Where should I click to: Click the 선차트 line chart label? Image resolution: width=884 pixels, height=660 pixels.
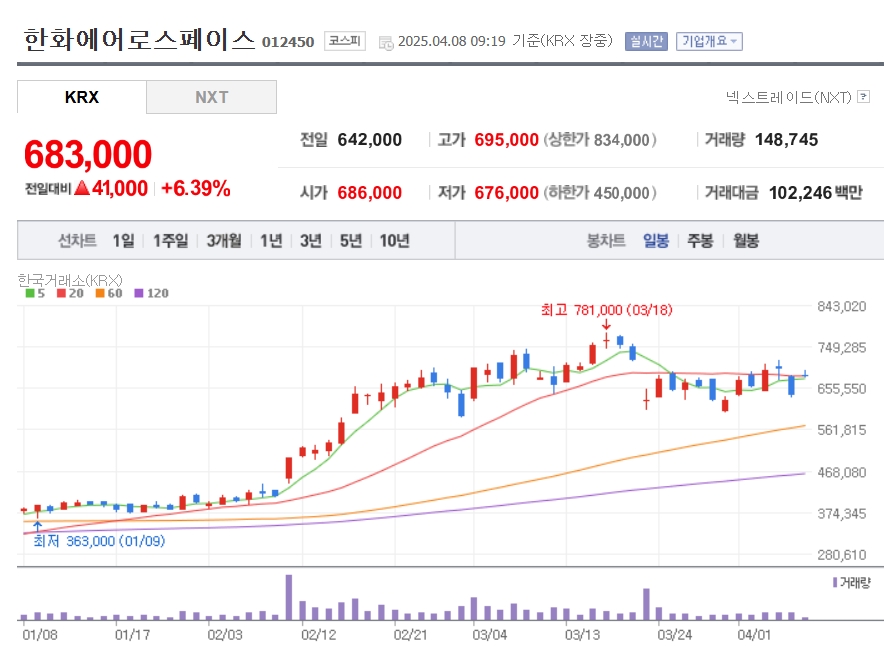pyautogui.click(x=77, y=241)
